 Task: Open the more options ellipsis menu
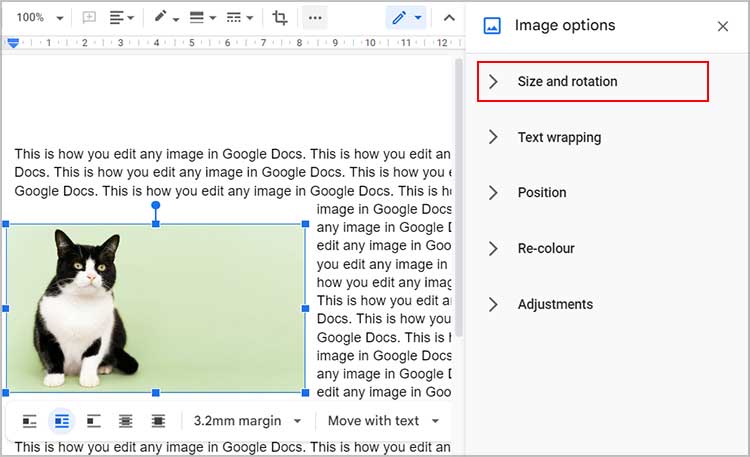pos(314,18)
